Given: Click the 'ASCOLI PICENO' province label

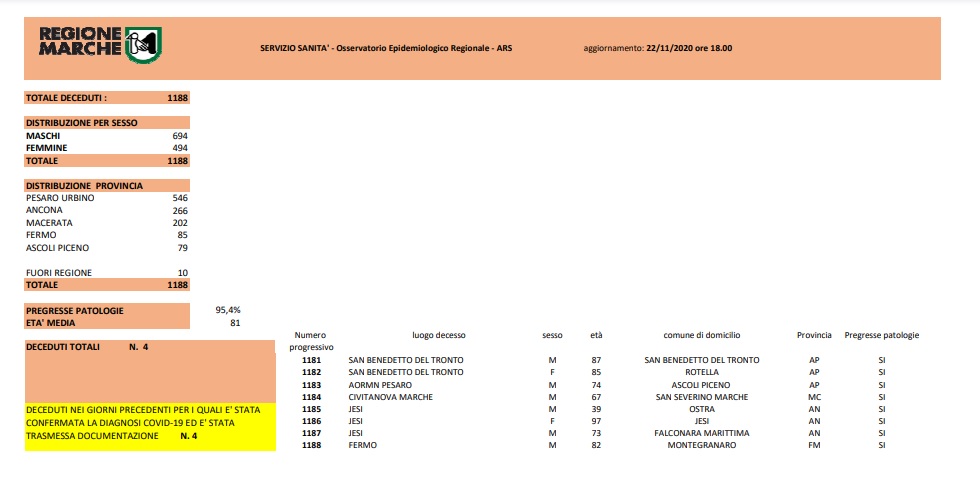Looking at the screenshot, I should (x=58, y=248).
